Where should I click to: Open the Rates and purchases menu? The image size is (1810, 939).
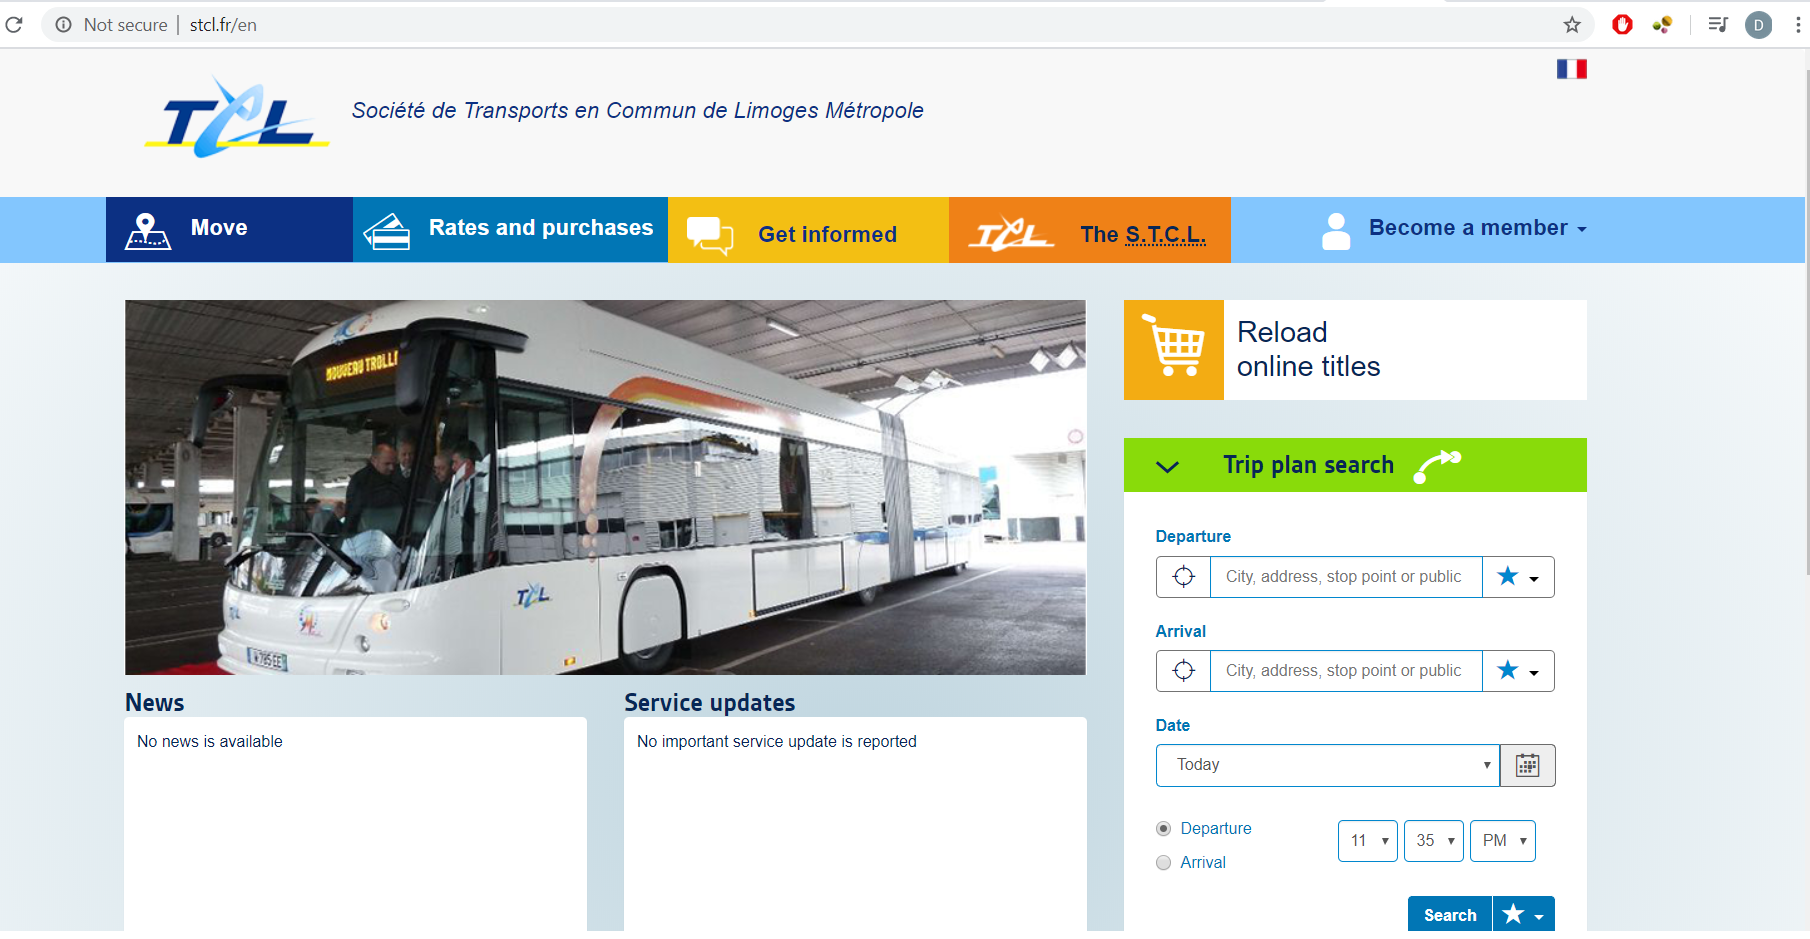[510, 230]
